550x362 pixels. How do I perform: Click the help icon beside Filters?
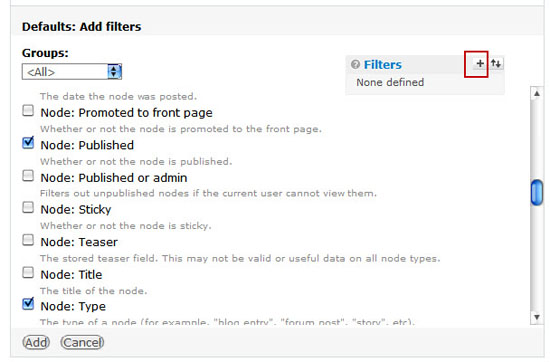tap(355, 64)
